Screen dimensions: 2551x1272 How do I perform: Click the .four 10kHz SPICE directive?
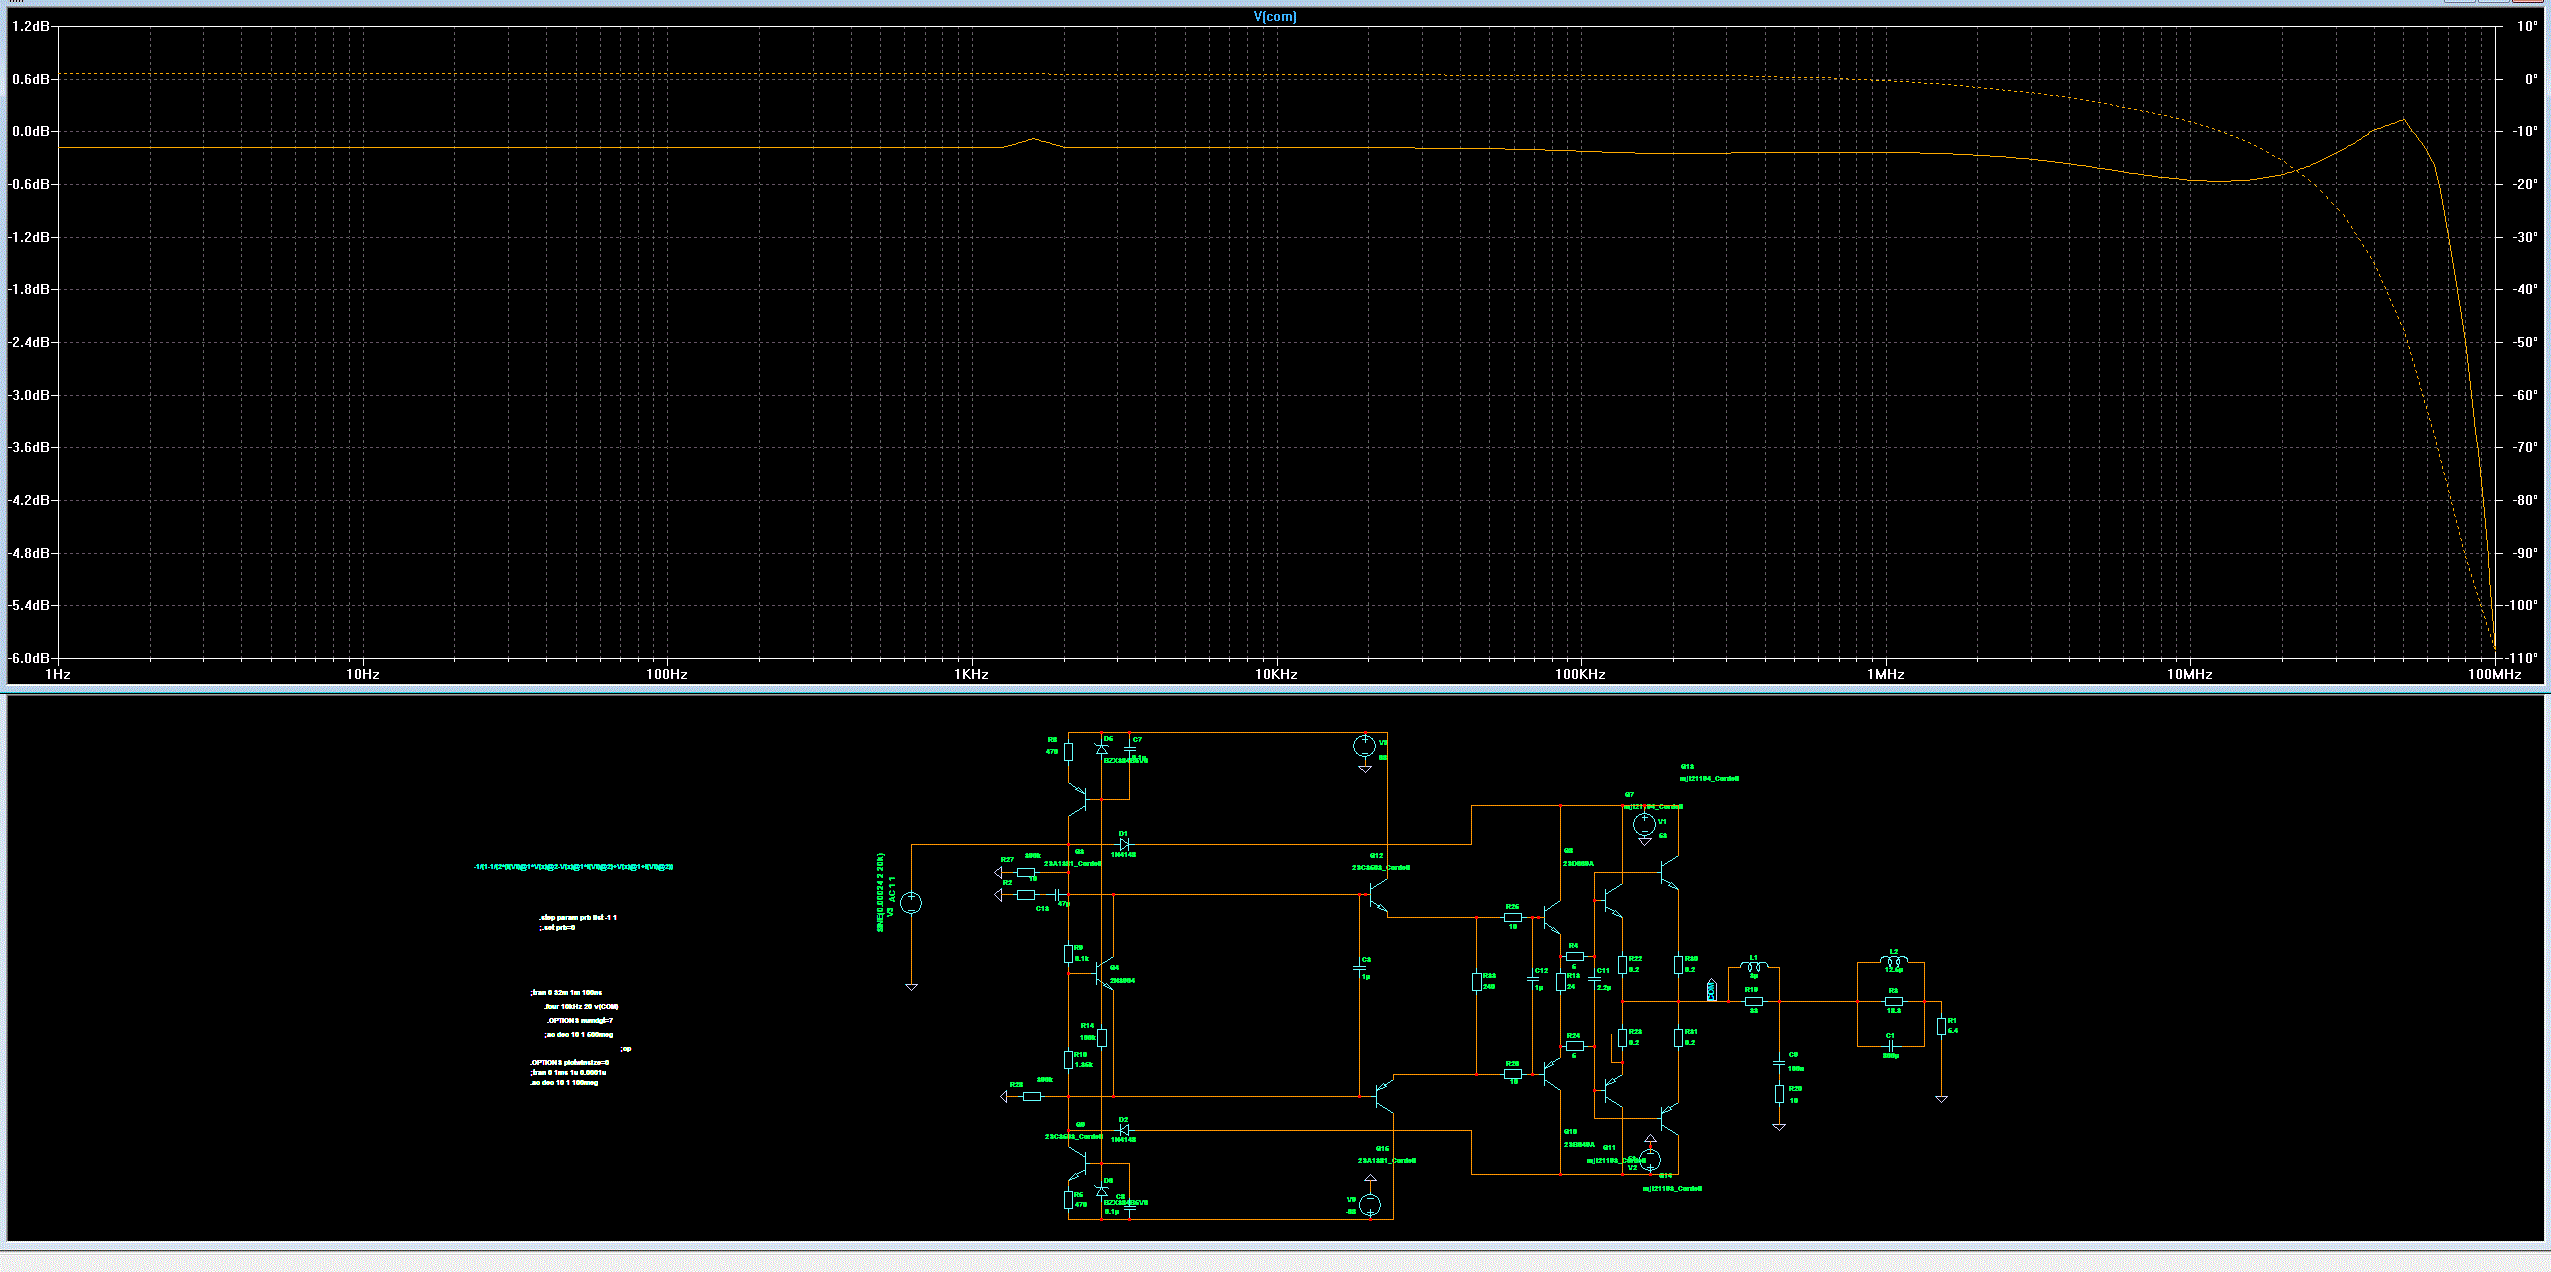point(581,1006)
